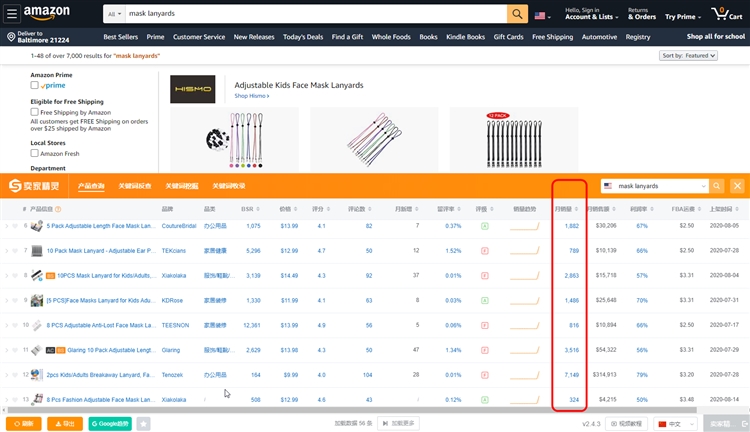The image size is (750, 432).
Task: Click the US flag language selector
Action: coord(542,16)
